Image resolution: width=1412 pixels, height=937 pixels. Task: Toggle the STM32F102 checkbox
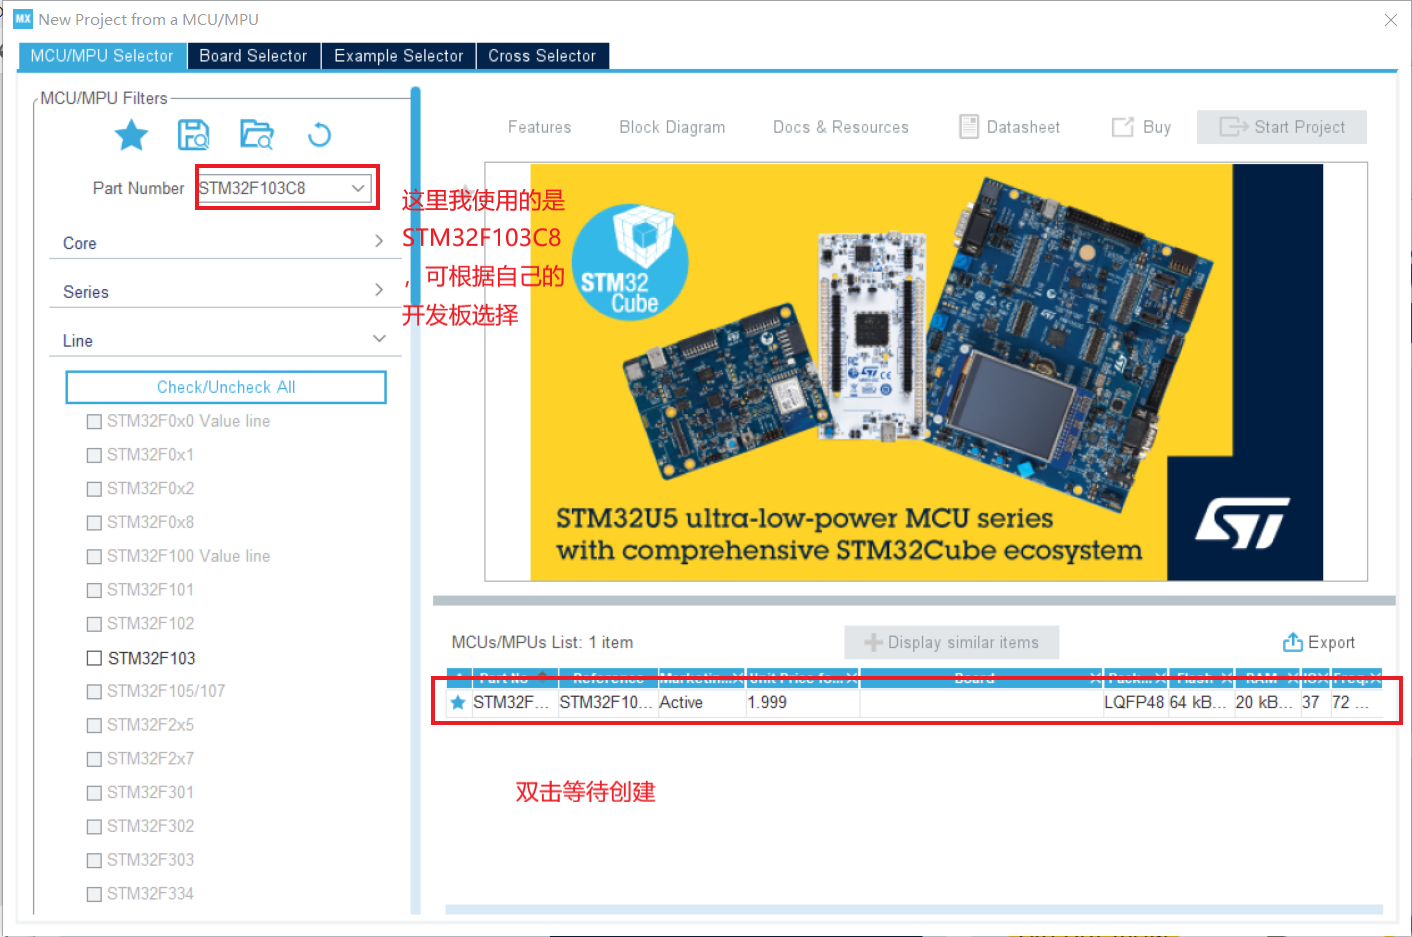[x=94, y=624]
